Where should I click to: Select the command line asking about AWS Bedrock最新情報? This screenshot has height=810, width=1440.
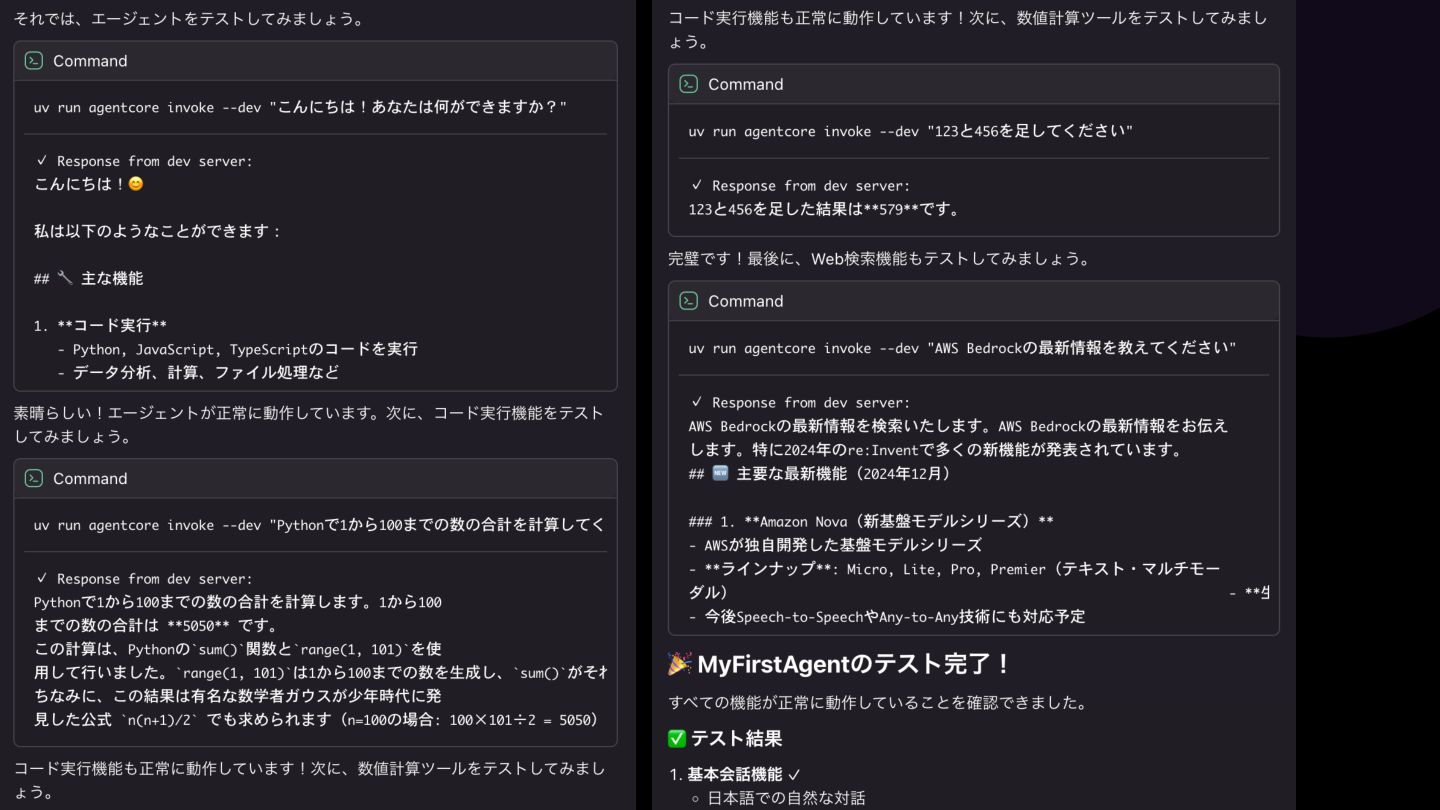click(962, 348)
